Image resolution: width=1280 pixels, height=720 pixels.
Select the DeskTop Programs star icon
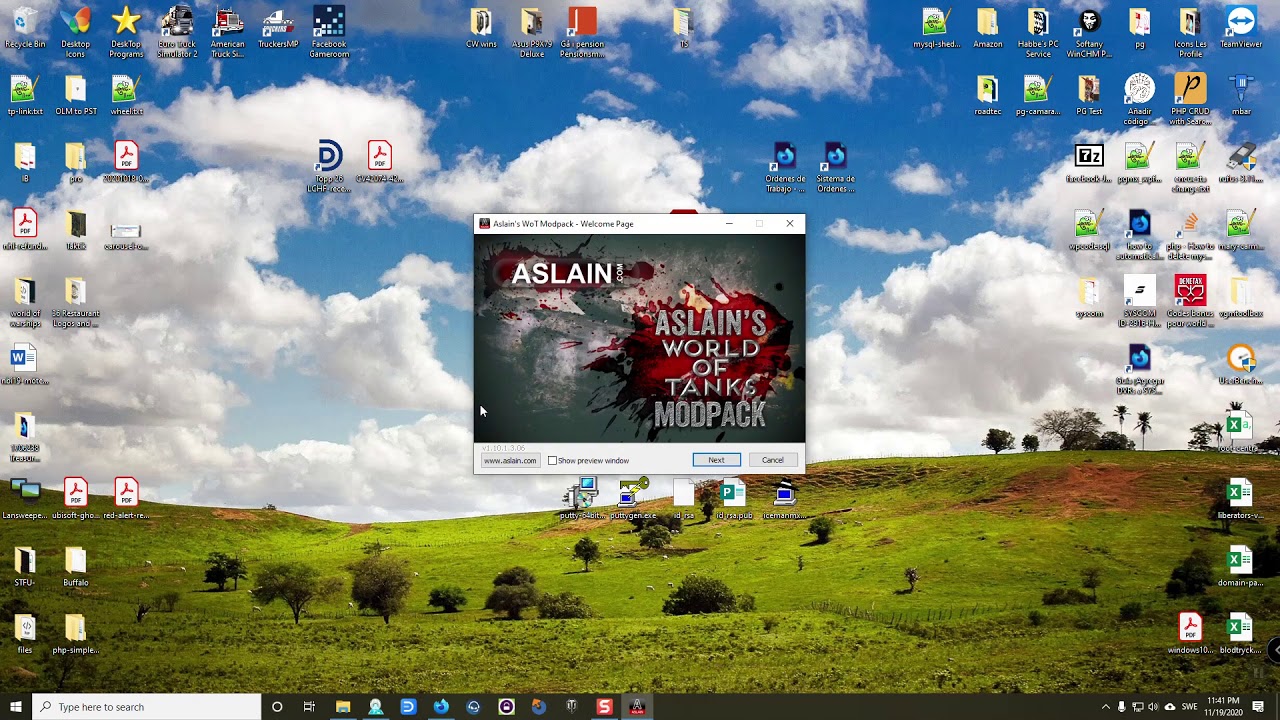tap(126, 32)
